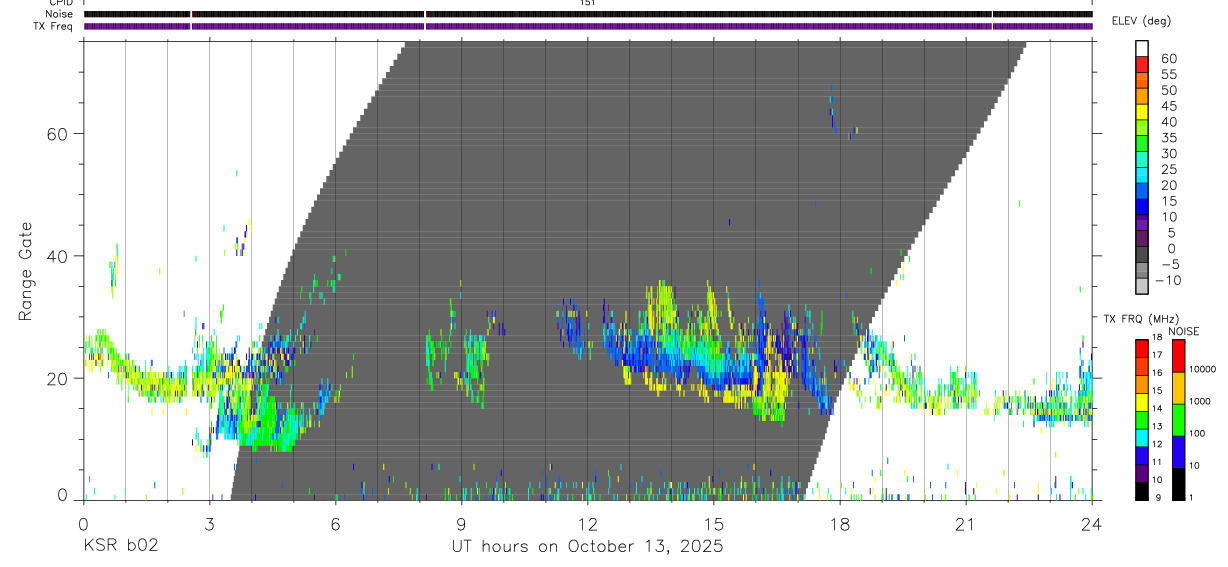
Task: Click the '13' TX frequency legend label
Action: point(1157,426)
